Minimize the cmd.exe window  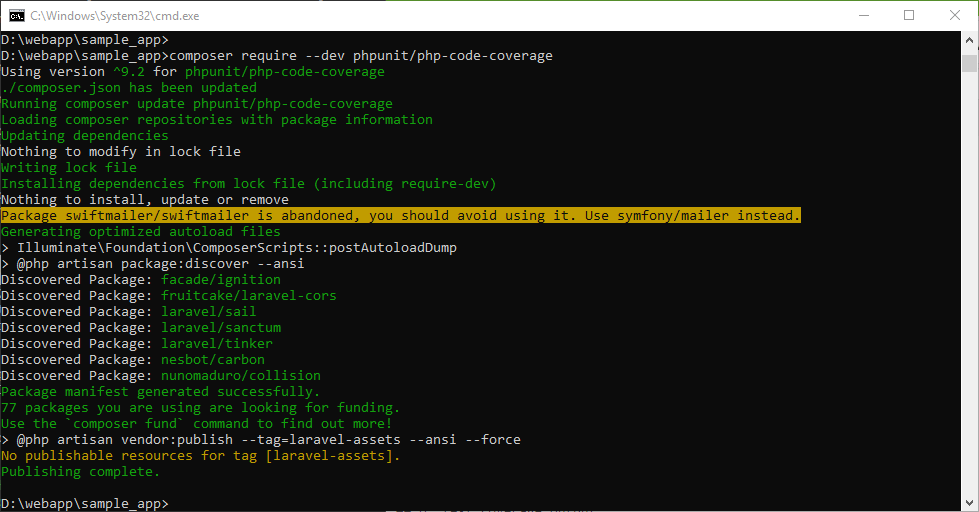[x=864, y=16]
